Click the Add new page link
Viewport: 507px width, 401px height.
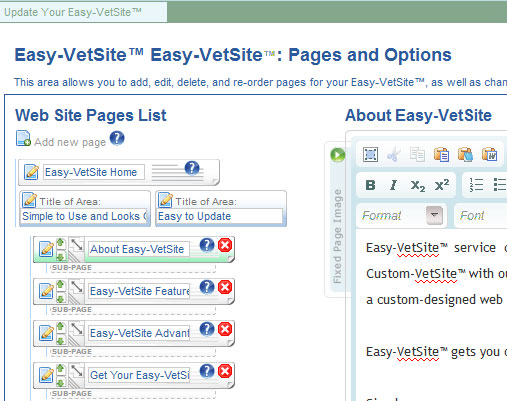click(70, 142)
